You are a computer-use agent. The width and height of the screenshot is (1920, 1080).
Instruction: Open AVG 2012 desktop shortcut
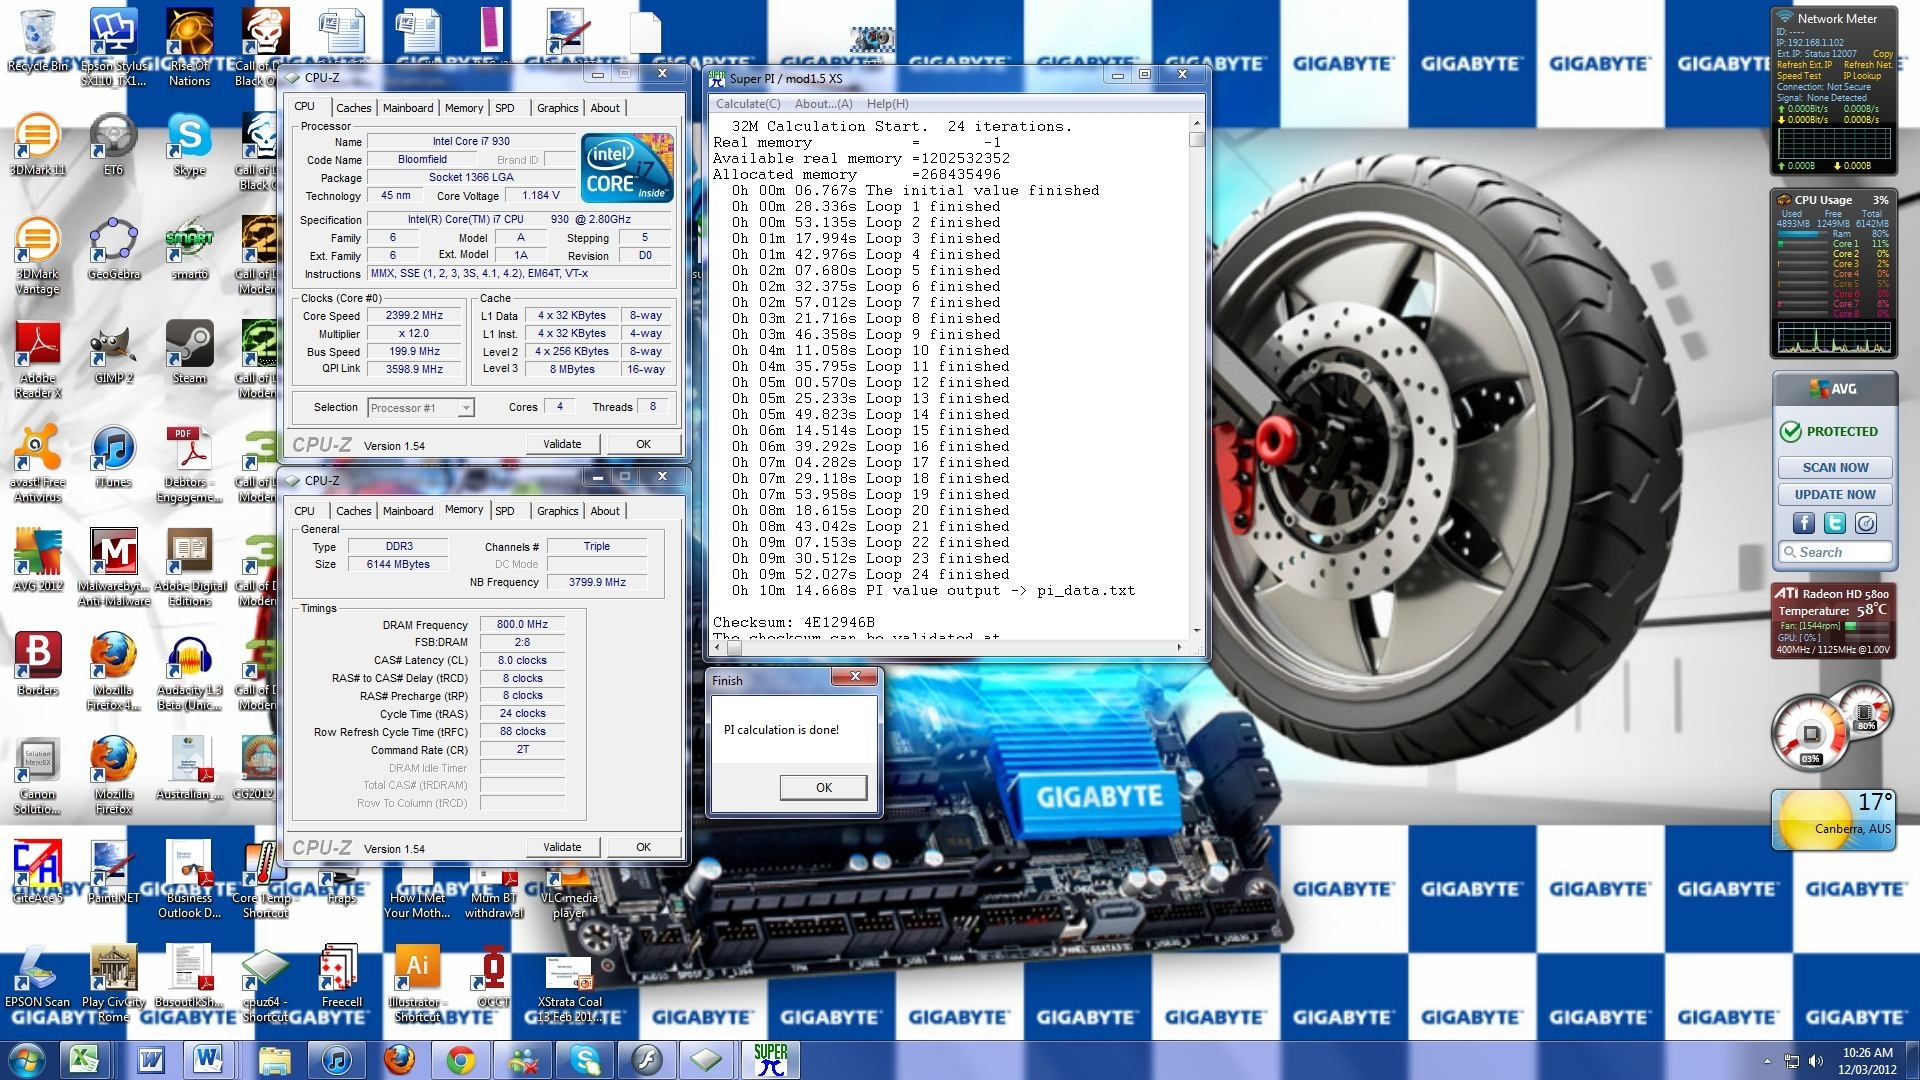point(38,560)
